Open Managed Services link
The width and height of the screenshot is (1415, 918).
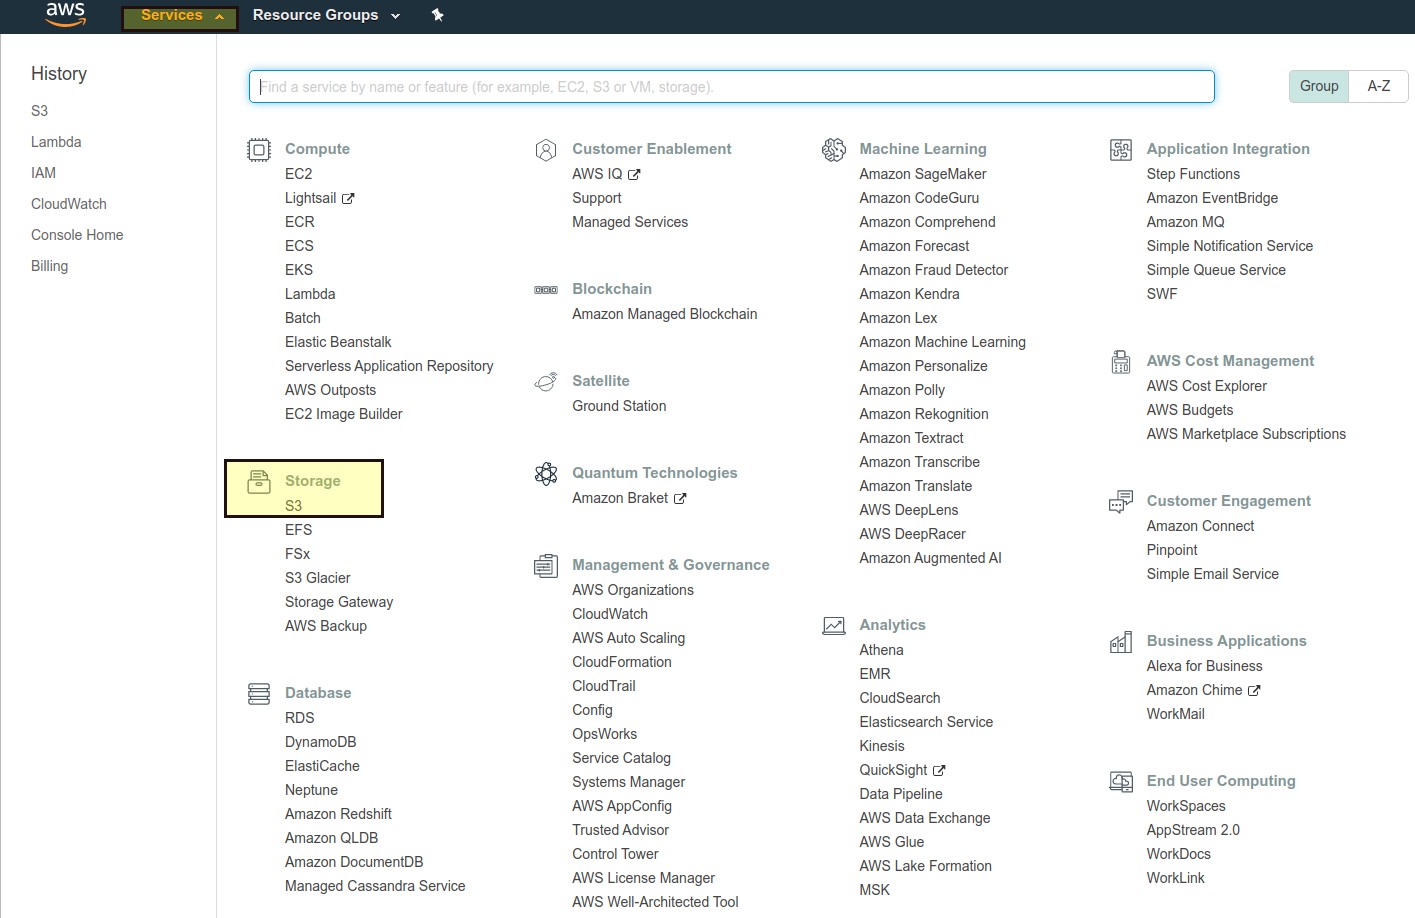[630, 222]
